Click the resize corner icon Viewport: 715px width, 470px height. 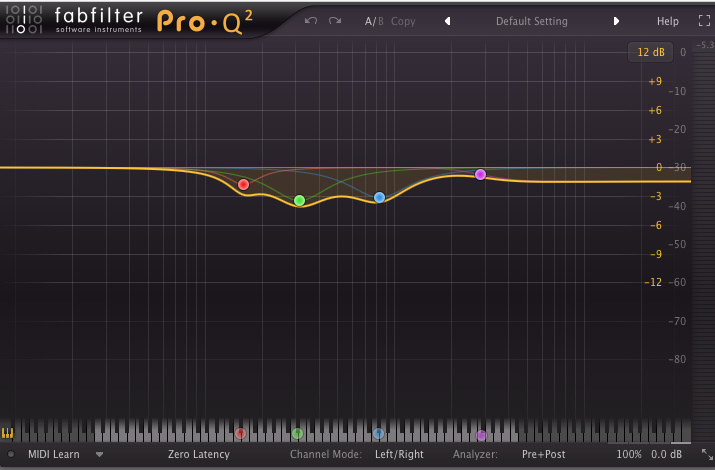point(707,455)
